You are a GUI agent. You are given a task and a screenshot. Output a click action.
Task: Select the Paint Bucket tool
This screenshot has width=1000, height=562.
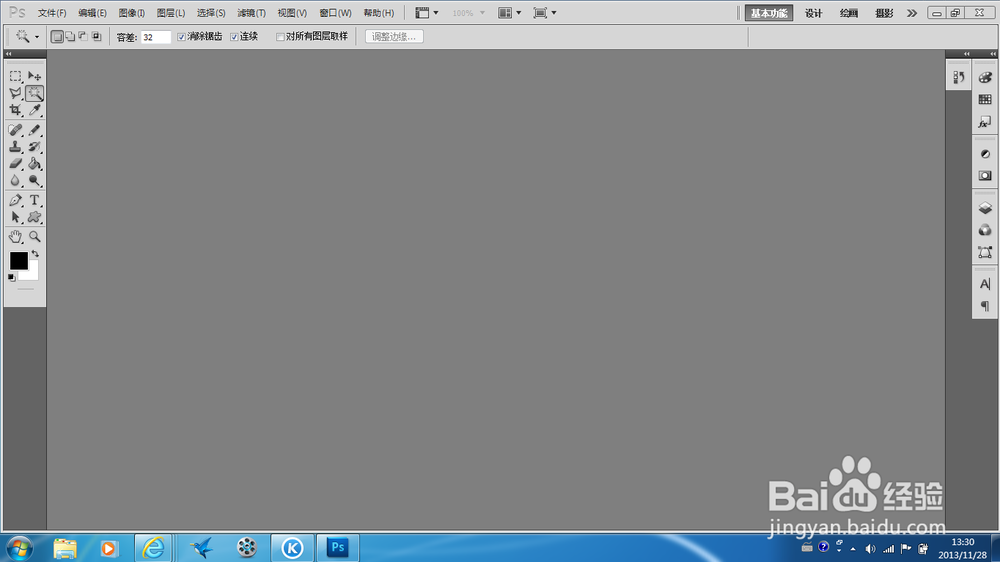click(34, 164)
